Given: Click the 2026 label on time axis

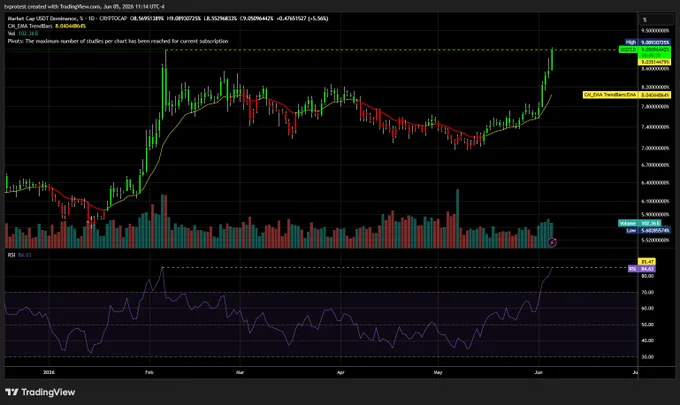Looking at the screenshot, I should pyautogui.click(x=49, y=372).
